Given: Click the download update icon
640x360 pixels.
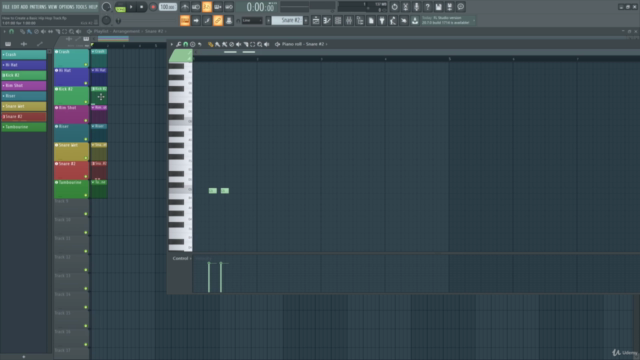Looking at the screenshot, I should 415,20.
